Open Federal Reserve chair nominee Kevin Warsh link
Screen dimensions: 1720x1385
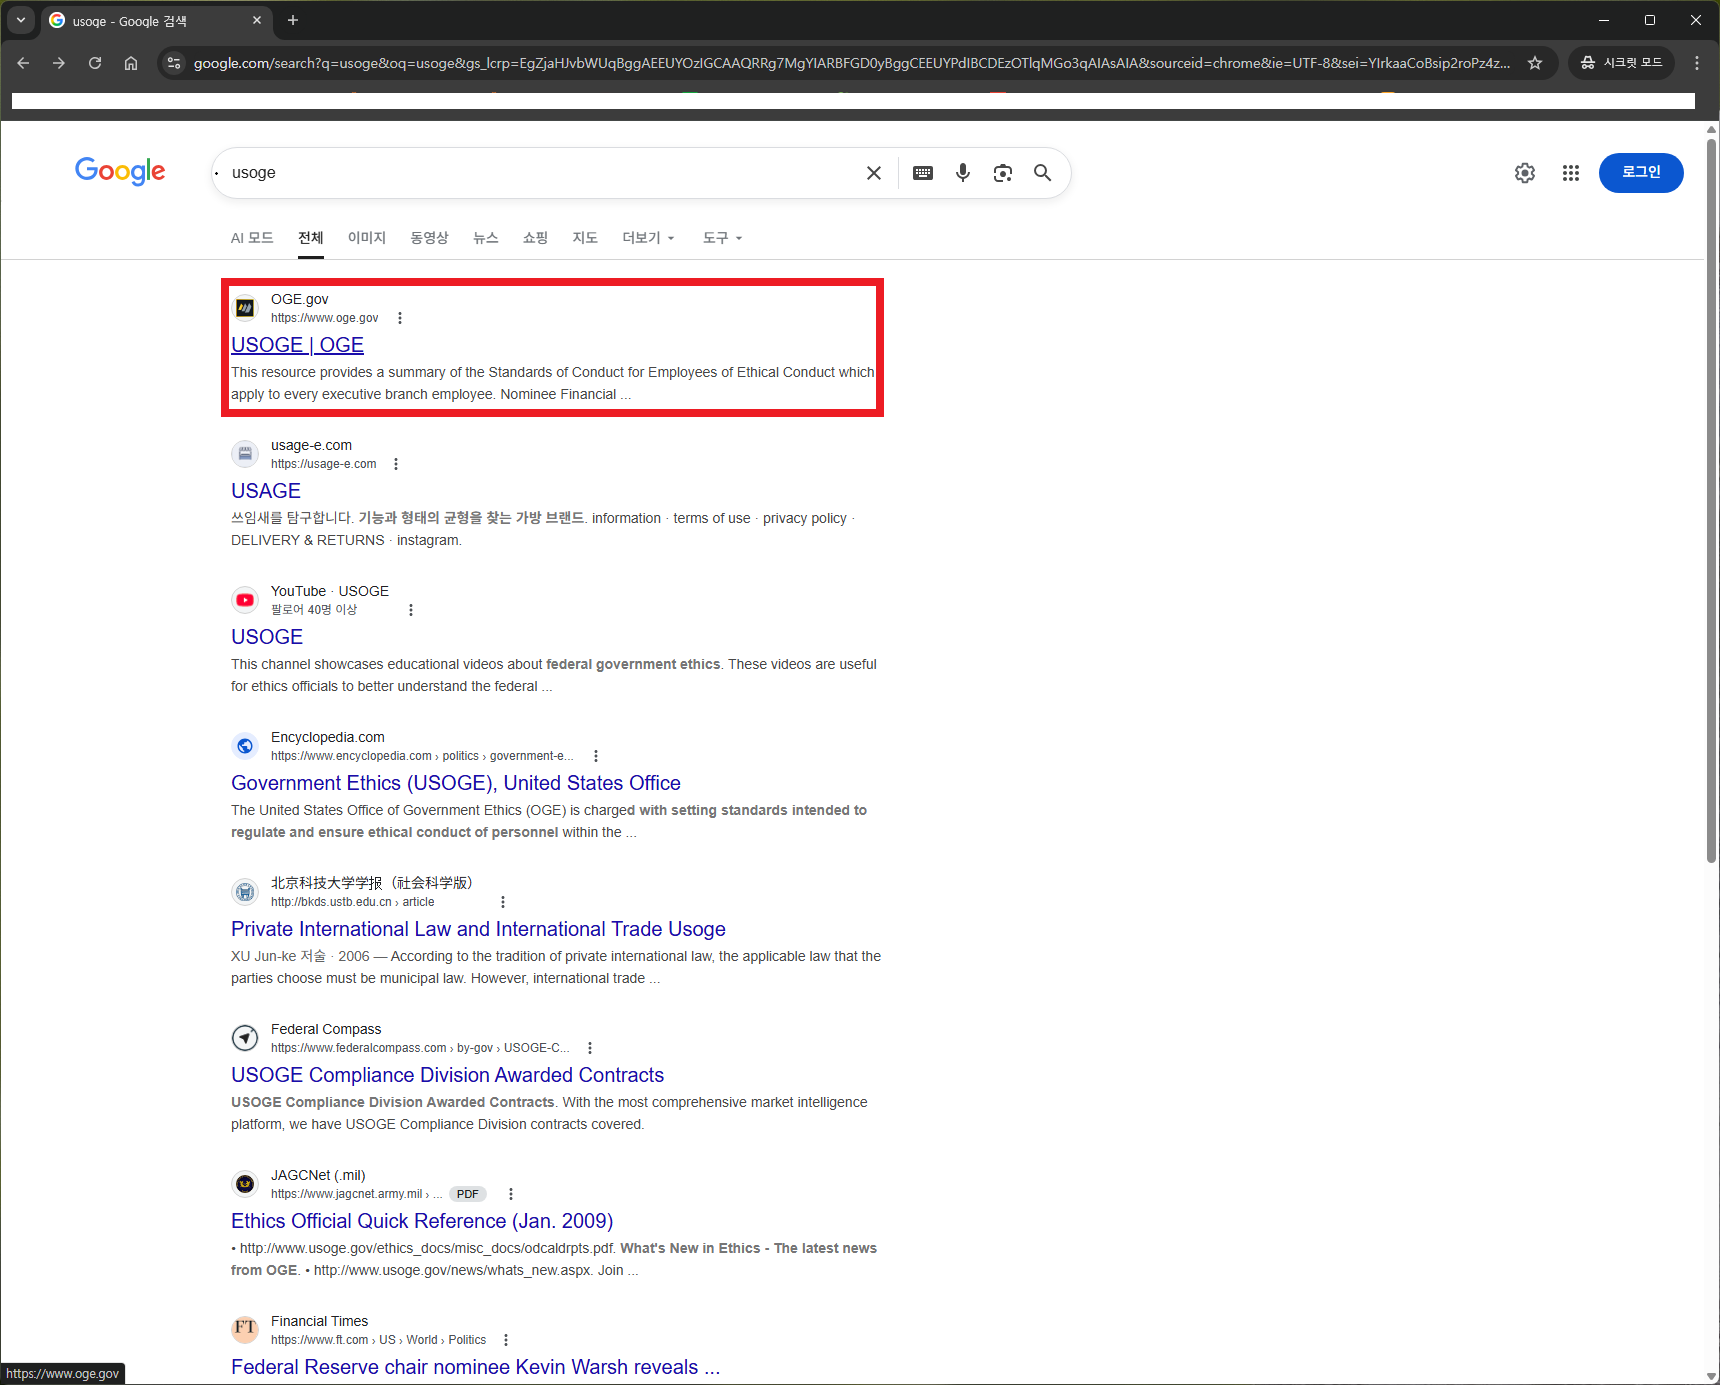pyautogui.click(x=475, y=1367)
